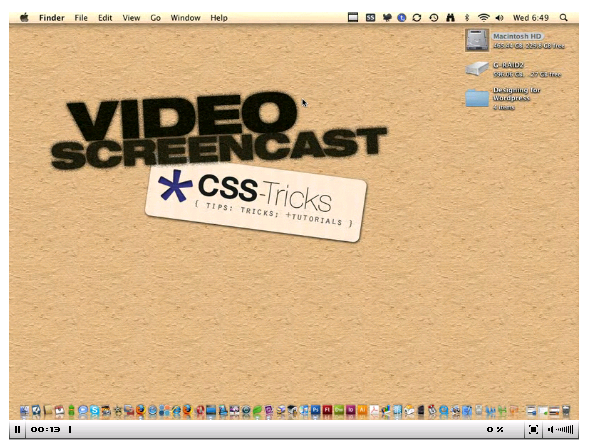Launch Safari compass icon in Dock
Viewport: 591px width, 447px height.
152,410
